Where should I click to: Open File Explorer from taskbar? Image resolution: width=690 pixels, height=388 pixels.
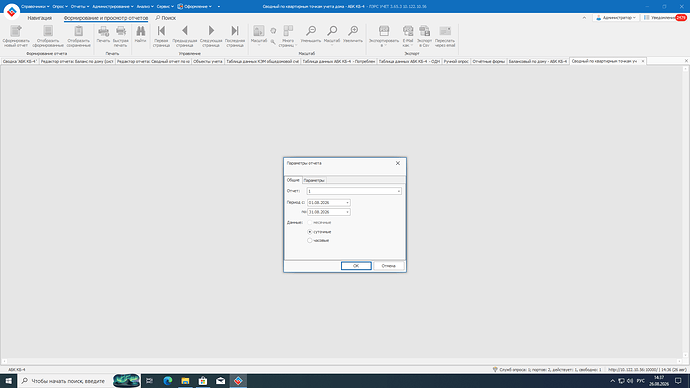185,381
